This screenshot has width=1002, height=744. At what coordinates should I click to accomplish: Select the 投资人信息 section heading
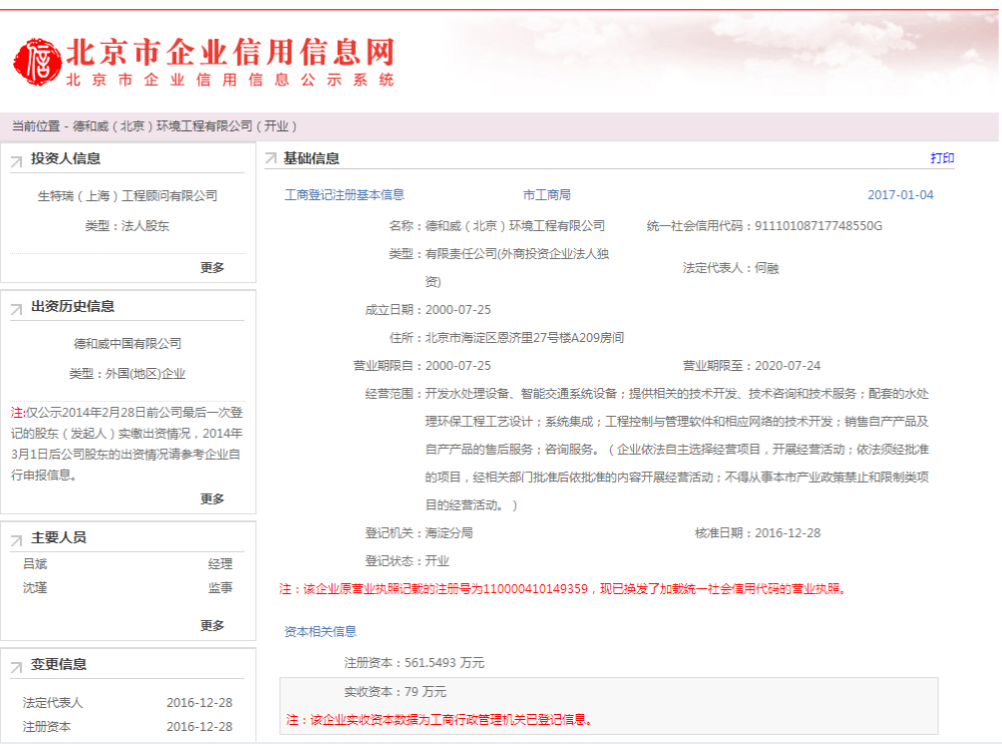point(66,159)
